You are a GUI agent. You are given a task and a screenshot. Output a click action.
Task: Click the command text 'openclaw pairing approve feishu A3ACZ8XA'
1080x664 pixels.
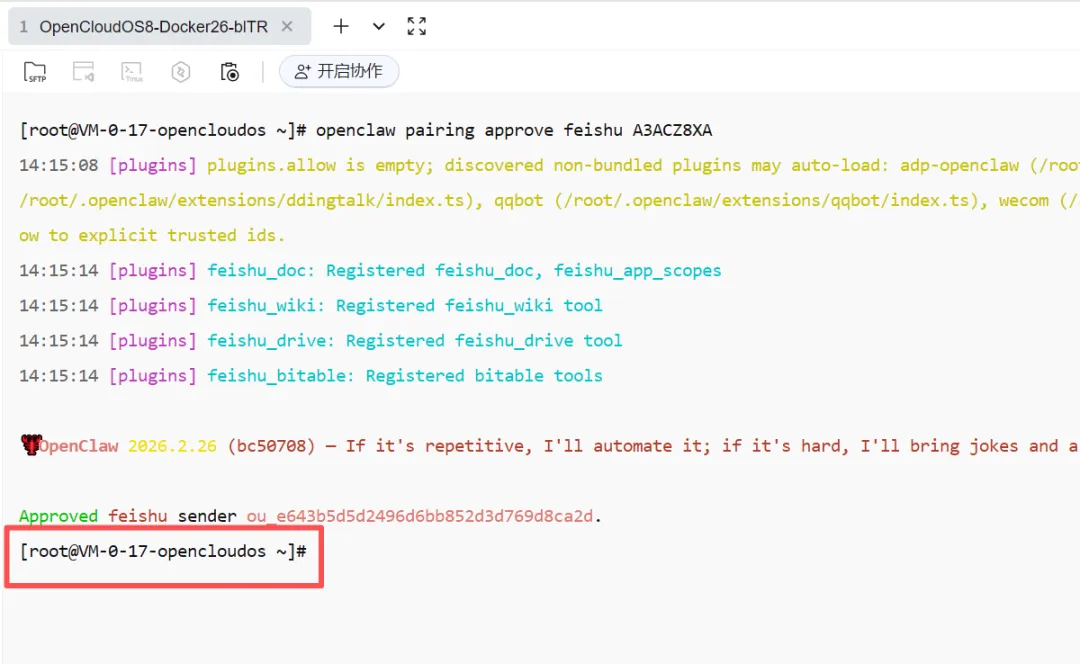514,130
